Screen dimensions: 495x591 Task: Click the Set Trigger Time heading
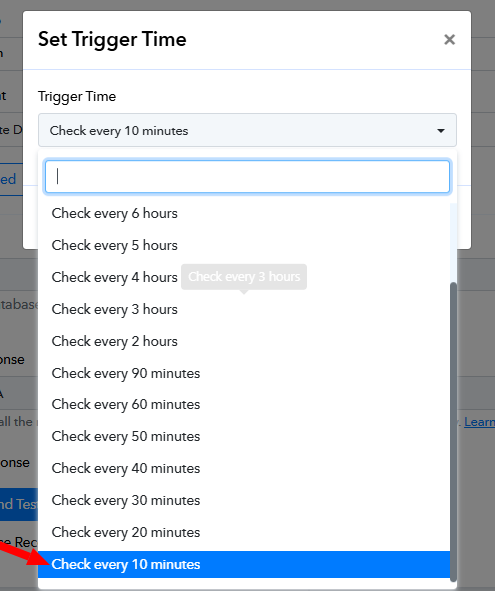(x=112, y=40)
